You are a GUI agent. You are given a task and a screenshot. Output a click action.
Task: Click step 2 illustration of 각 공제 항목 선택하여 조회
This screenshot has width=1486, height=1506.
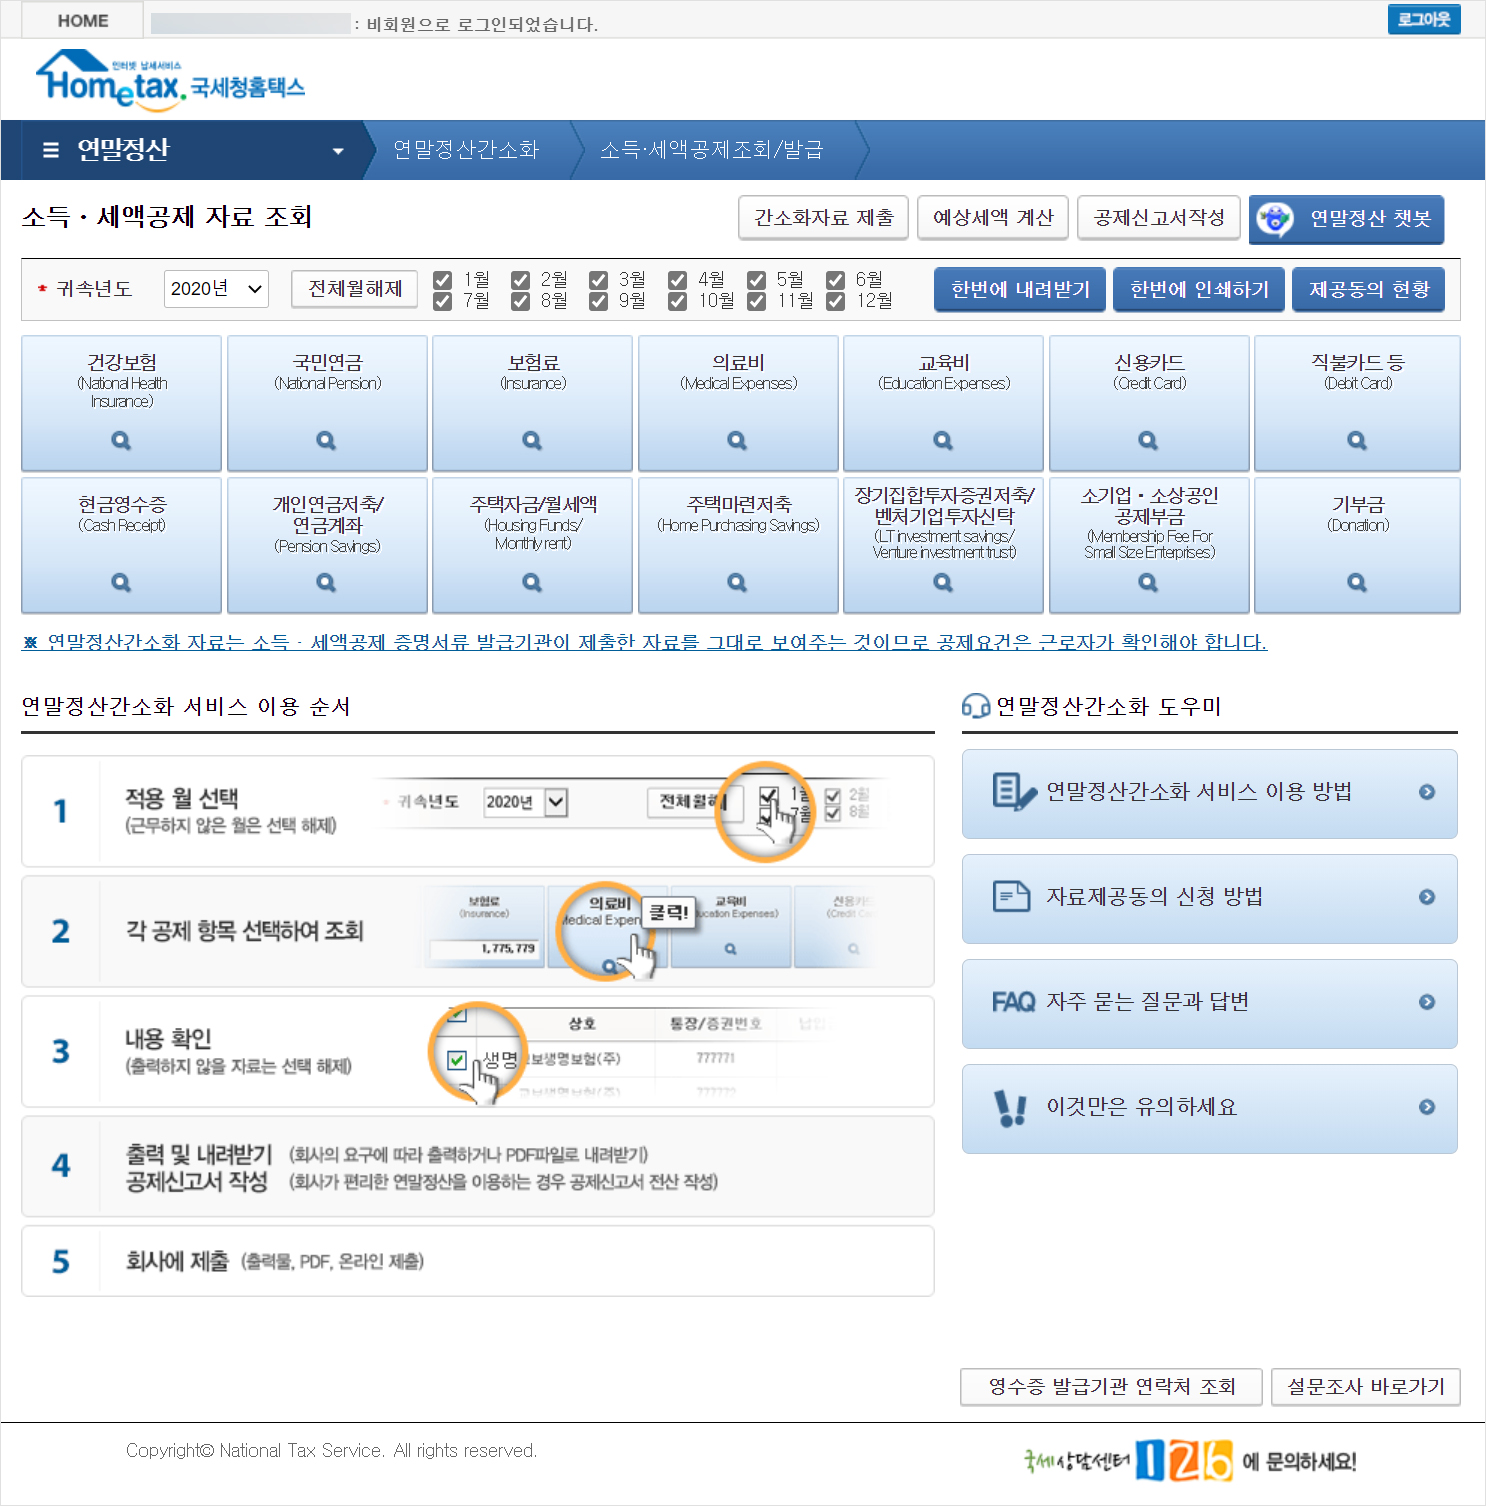click(650, 930)
